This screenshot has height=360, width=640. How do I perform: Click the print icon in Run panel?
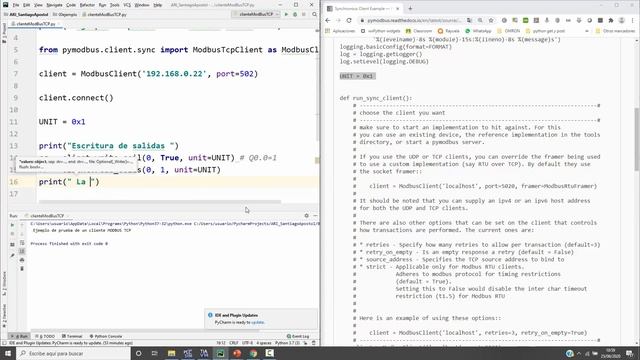[x=22, y=260]
